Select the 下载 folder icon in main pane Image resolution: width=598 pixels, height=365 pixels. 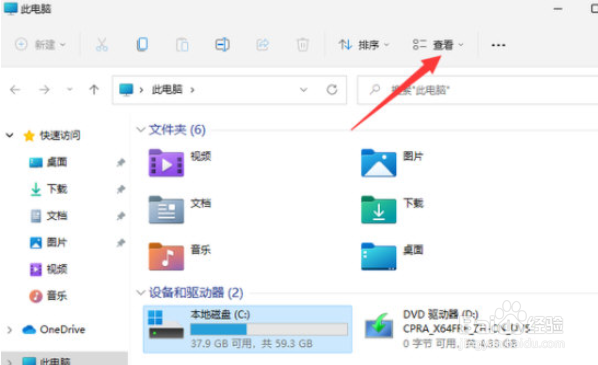click(x=379, y=210)
